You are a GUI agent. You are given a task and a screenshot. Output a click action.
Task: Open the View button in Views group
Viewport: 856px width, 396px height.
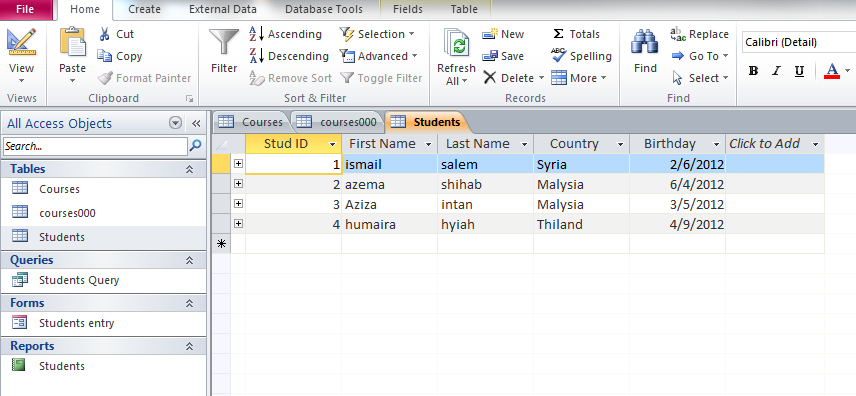(21, 56)
